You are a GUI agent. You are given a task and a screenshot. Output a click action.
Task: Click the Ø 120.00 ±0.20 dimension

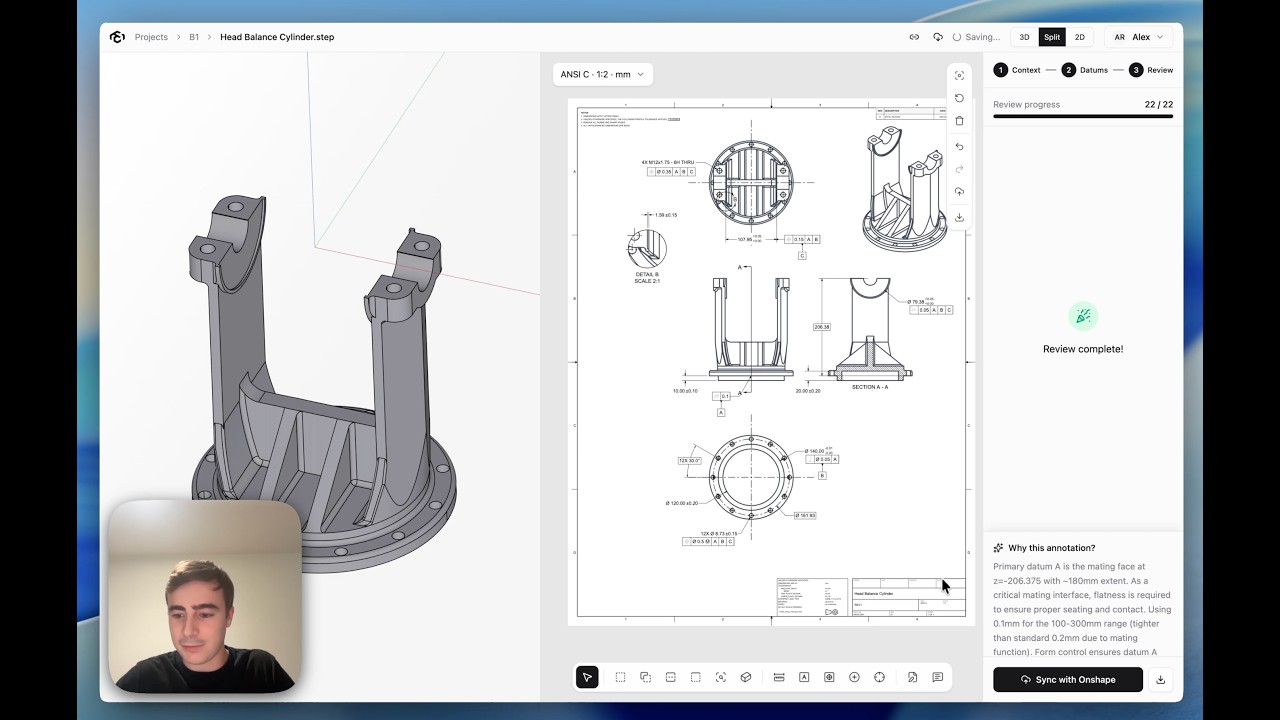pyautogui.click(x=682, y=503)
